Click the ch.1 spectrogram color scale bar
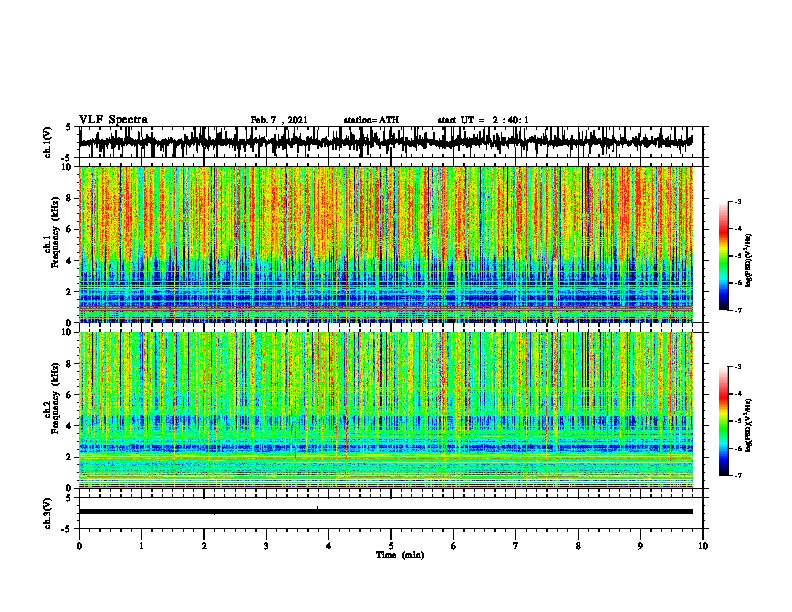792x612 pixels. [x=724, y=256]
